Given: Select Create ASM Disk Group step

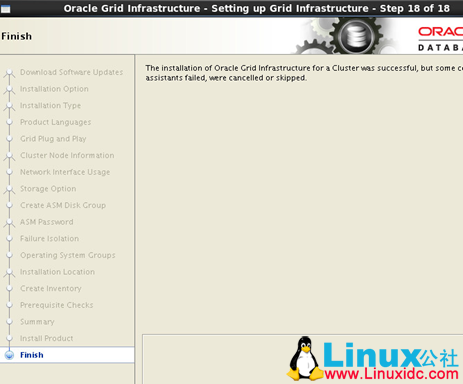Looking at the screenshot, I should (x=63, y=205).
